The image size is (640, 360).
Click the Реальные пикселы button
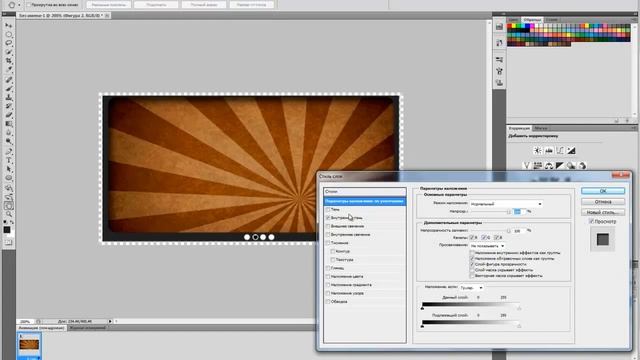pos(109,5)
